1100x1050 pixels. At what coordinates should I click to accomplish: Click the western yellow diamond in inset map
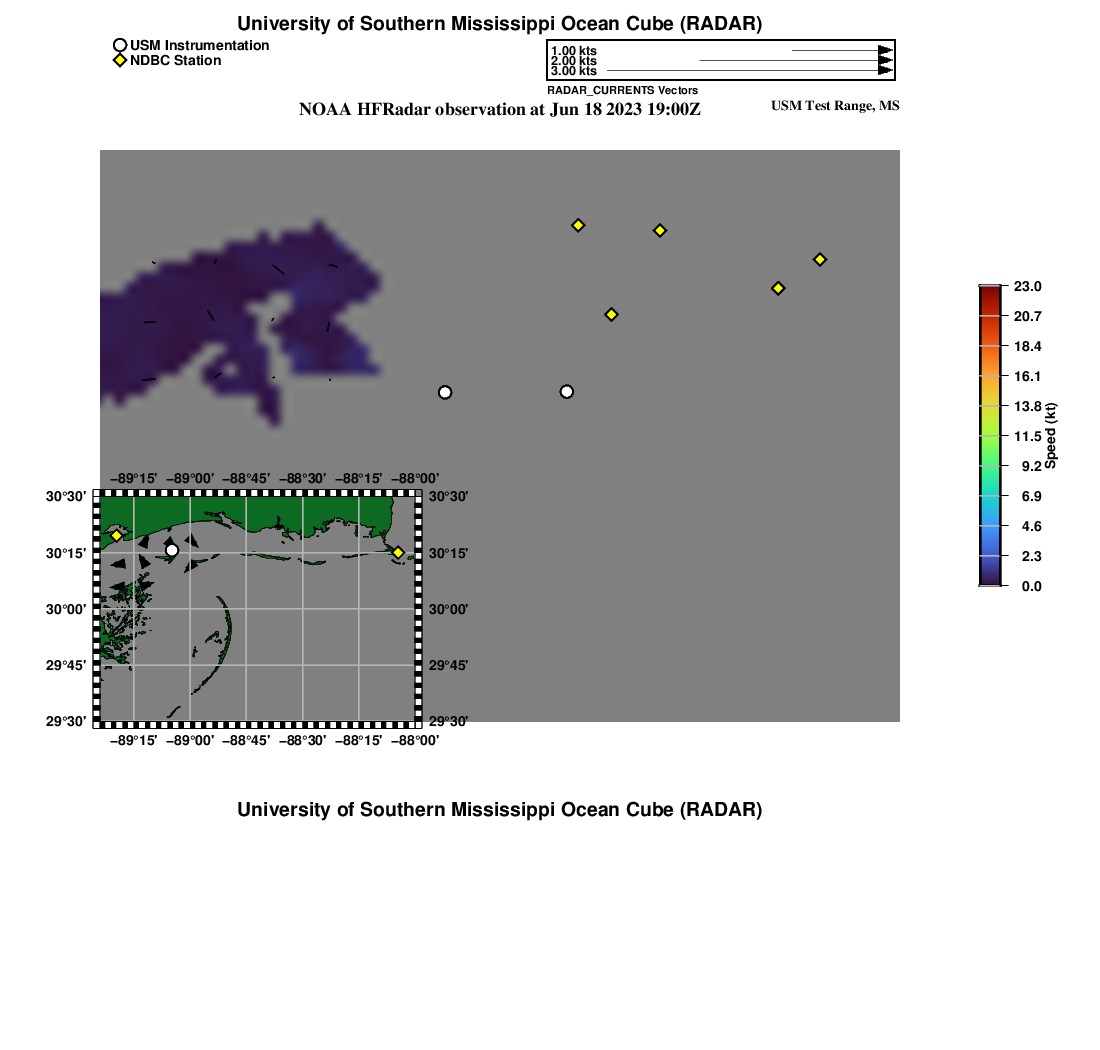point(117,536)
